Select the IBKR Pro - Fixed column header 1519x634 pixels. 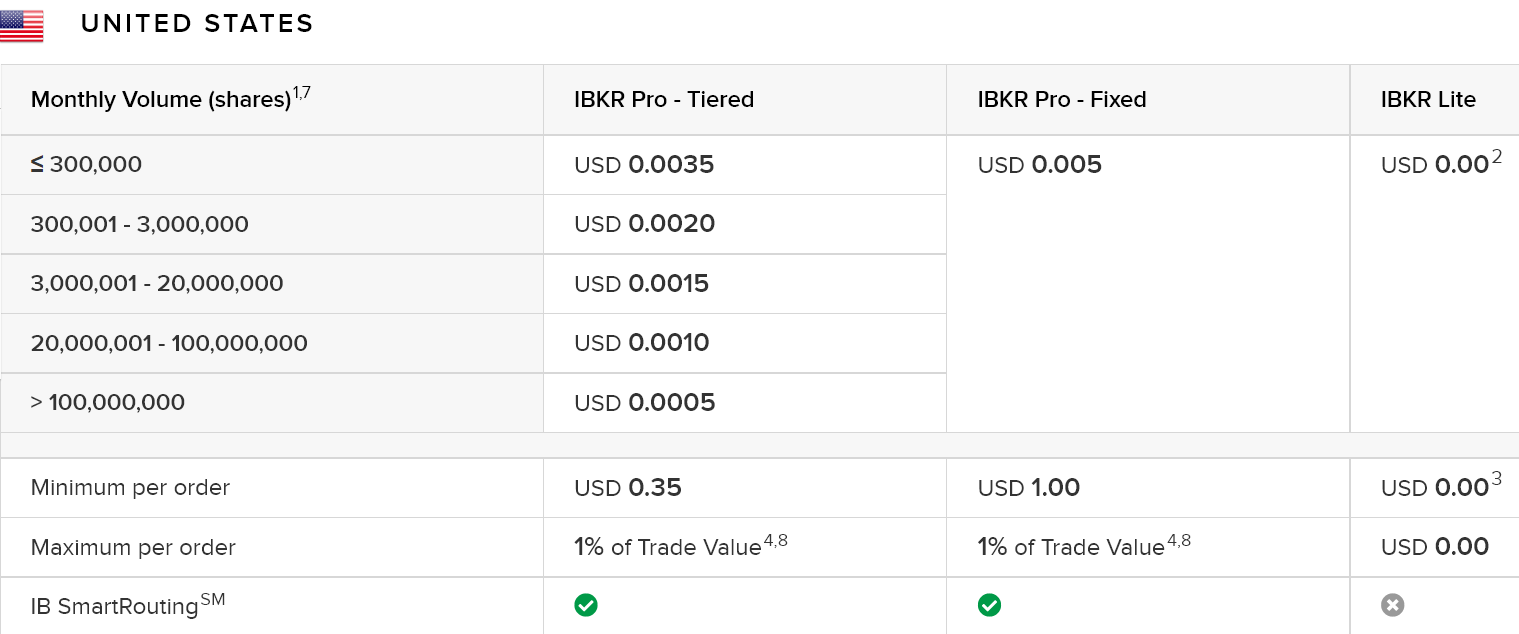point(1062,99)
